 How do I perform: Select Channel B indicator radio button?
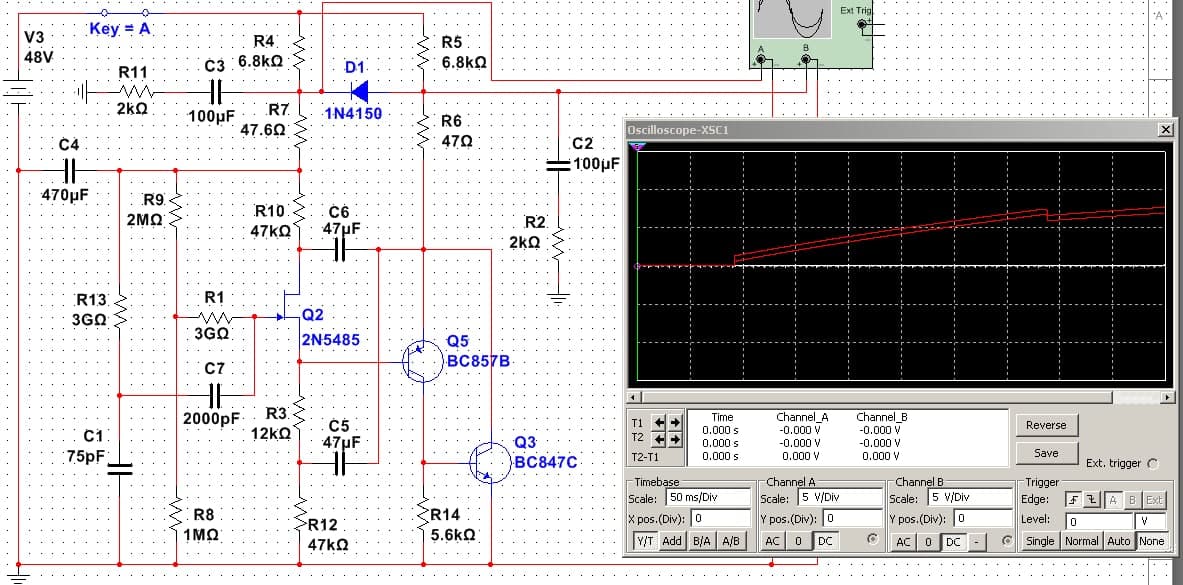point(1006,540)
